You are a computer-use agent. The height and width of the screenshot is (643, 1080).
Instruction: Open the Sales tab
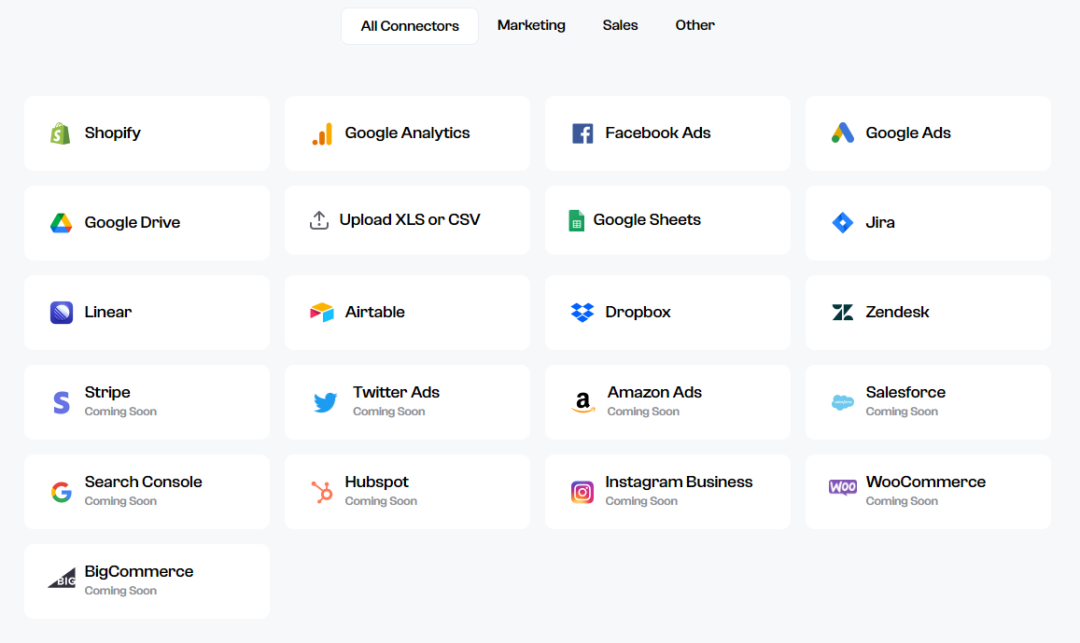[620, 25]
